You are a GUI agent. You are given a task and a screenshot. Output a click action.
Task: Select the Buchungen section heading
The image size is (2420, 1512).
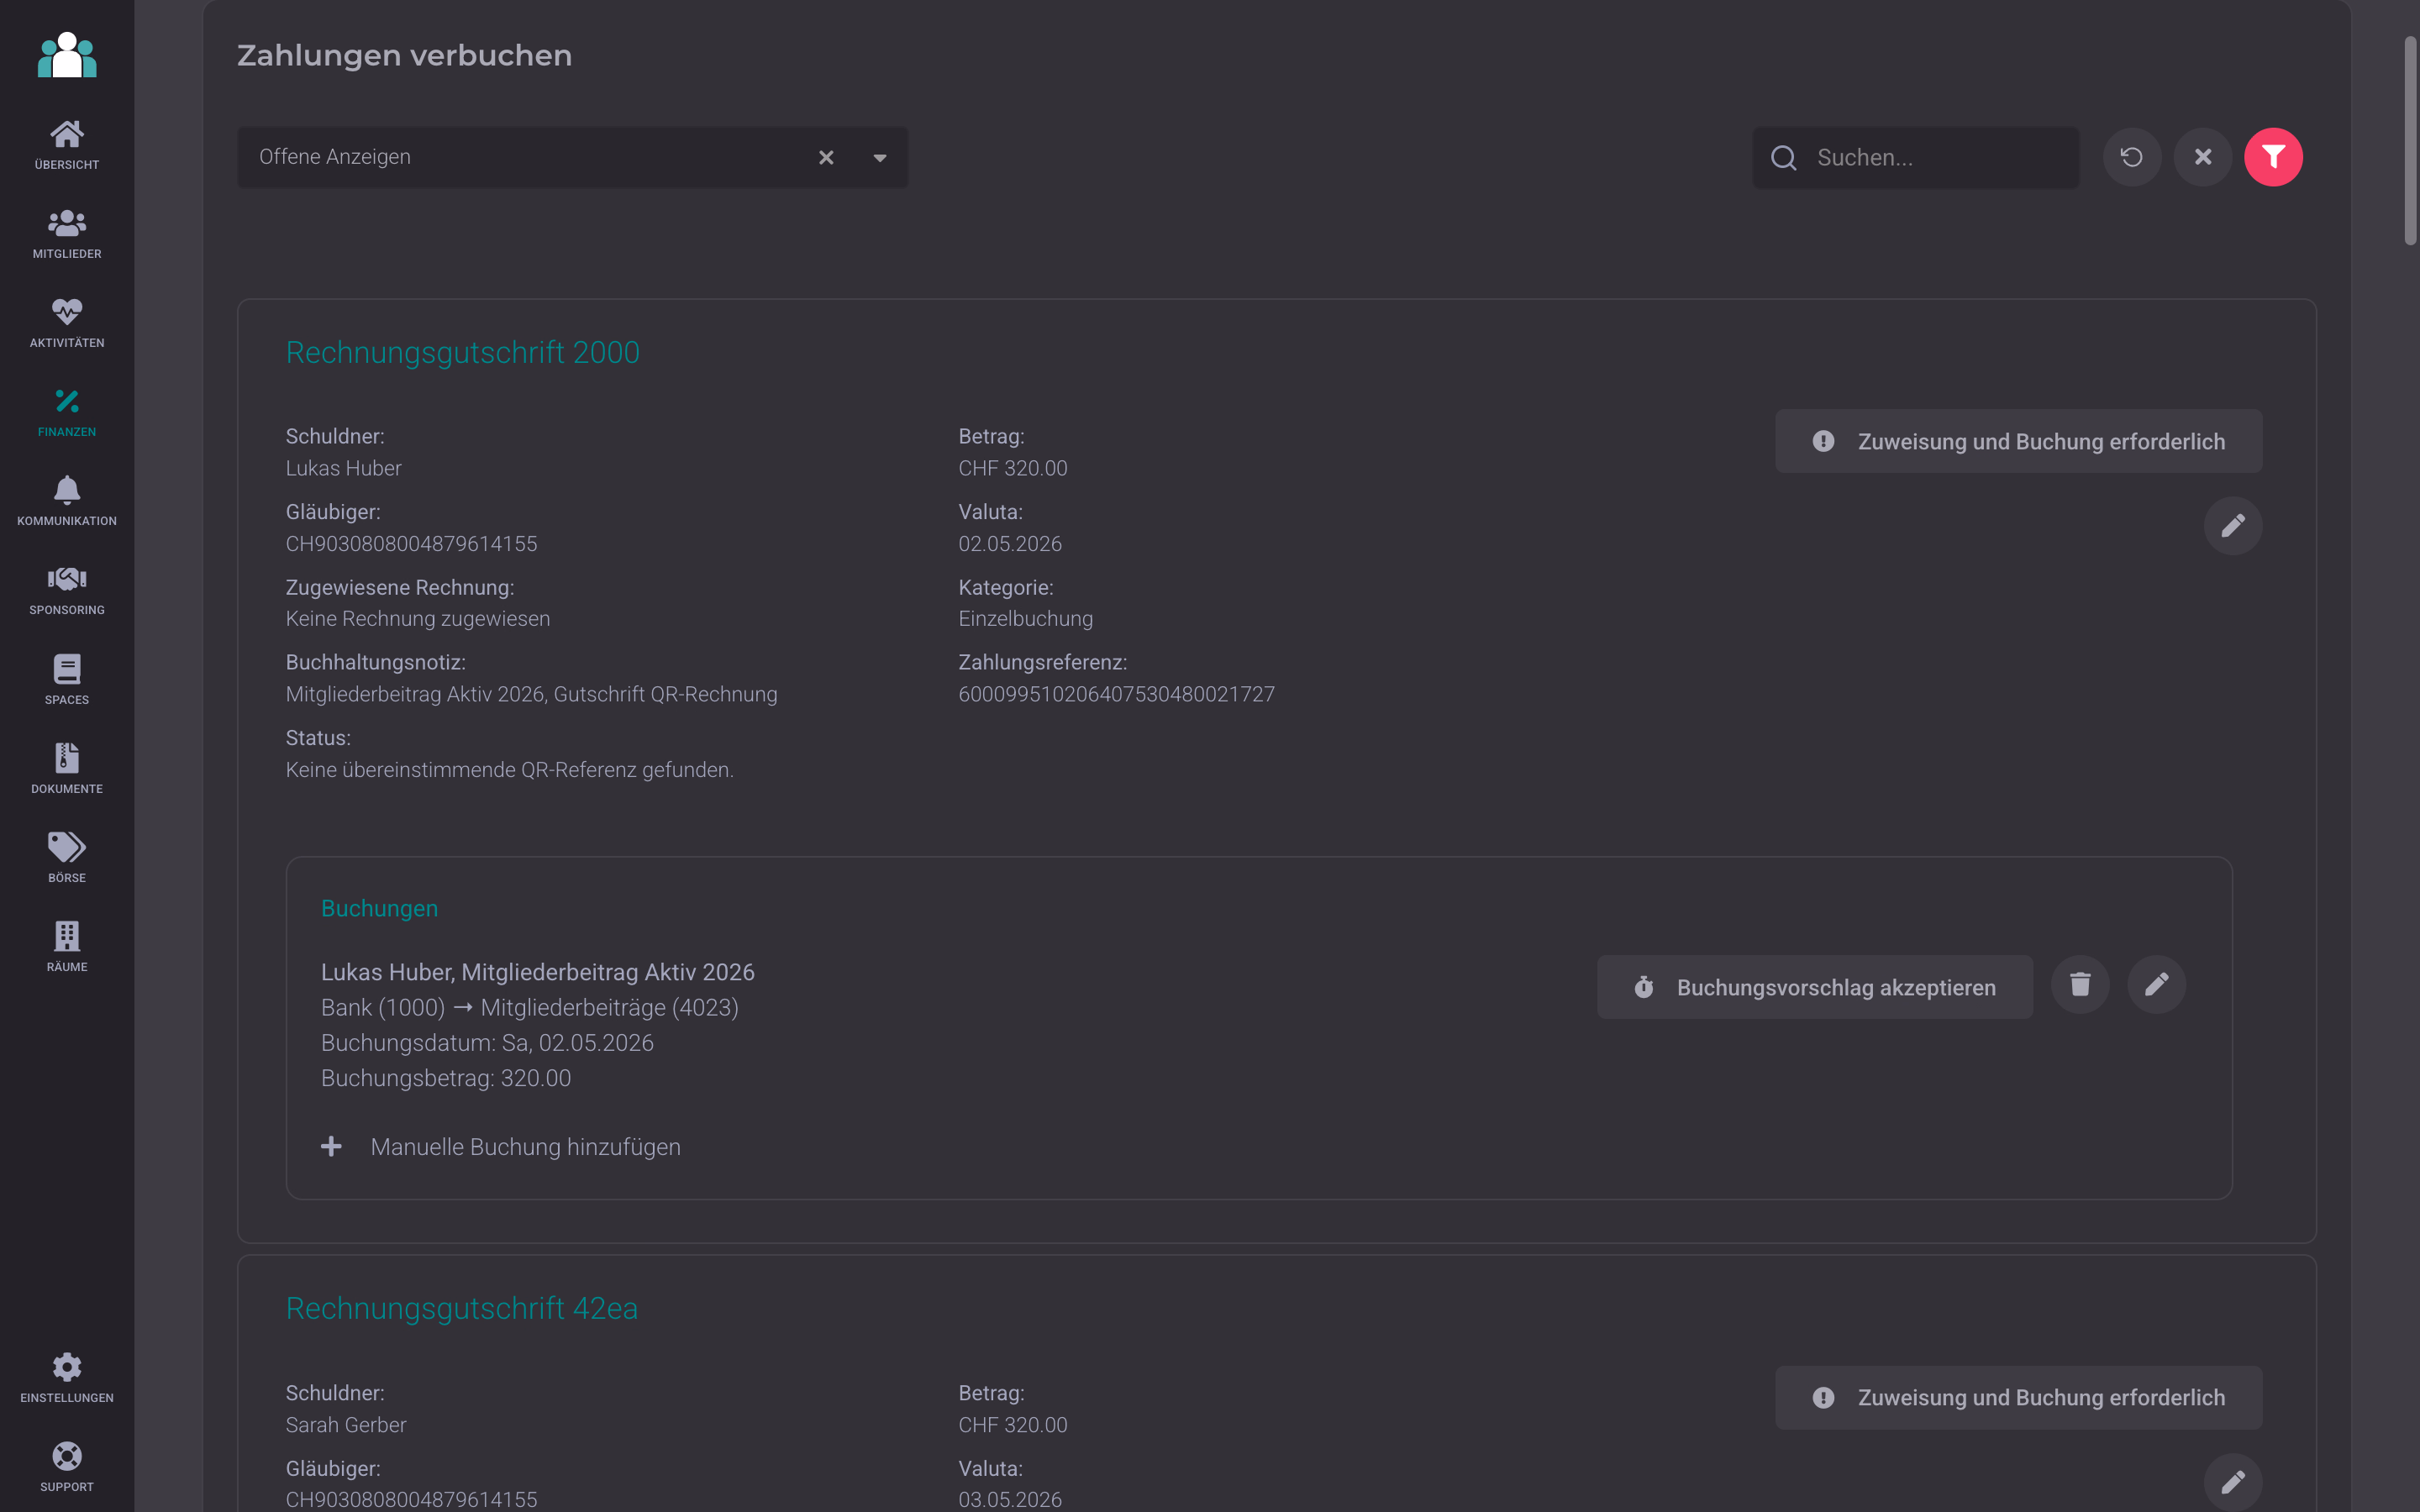click(379, 909)
